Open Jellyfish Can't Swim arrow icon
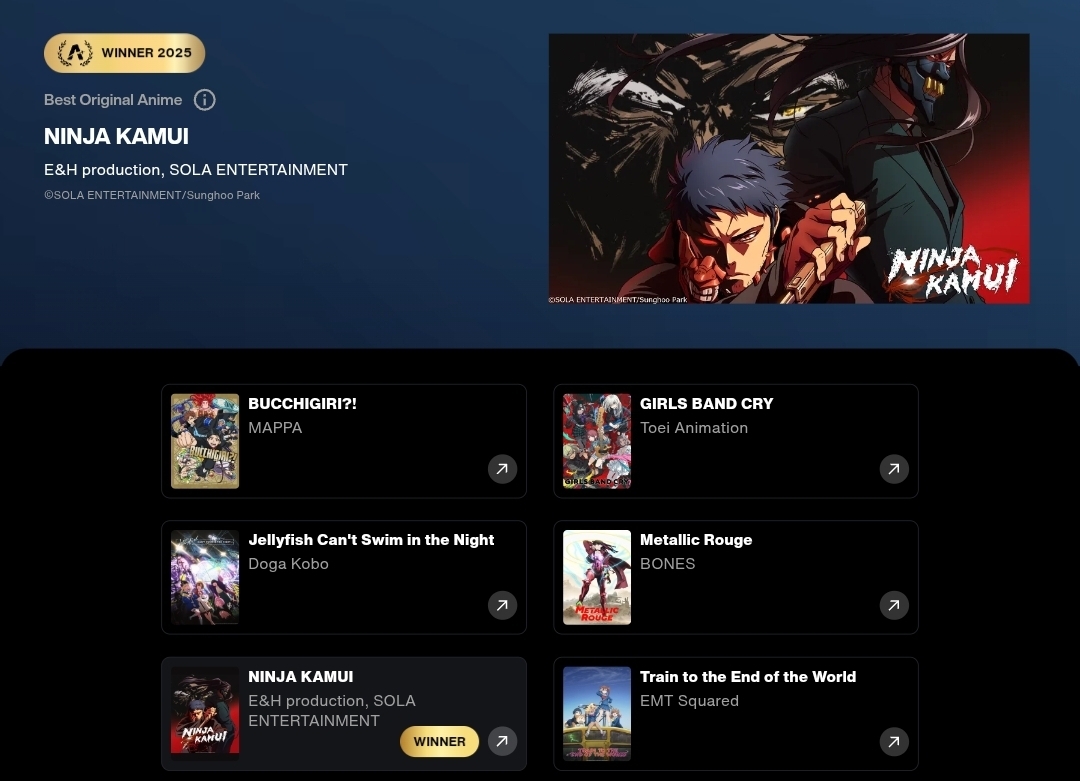The height and width of the screenshot is (781, 1080). pos(502,605)
